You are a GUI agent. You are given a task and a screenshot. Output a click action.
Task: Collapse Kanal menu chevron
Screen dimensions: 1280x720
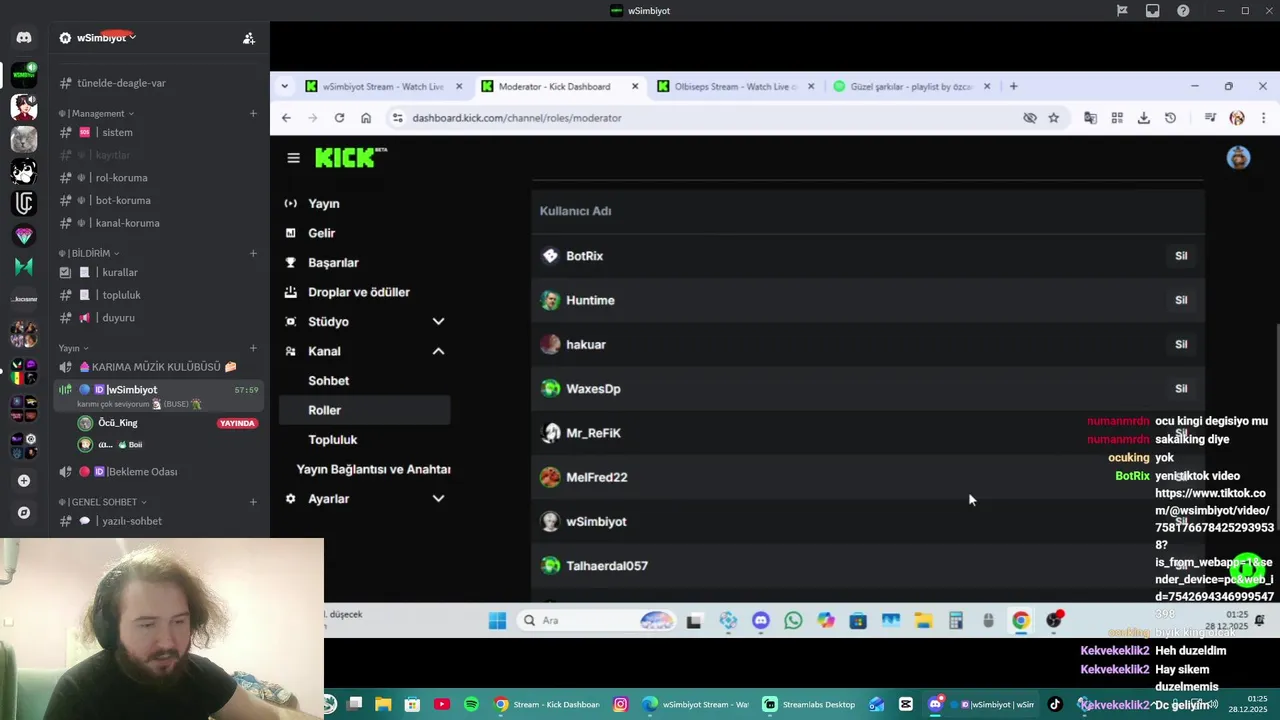[438, 351]
